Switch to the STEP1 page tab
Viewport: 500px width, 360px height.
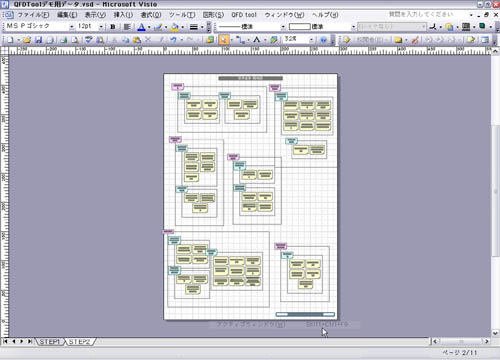click(50, 342)
